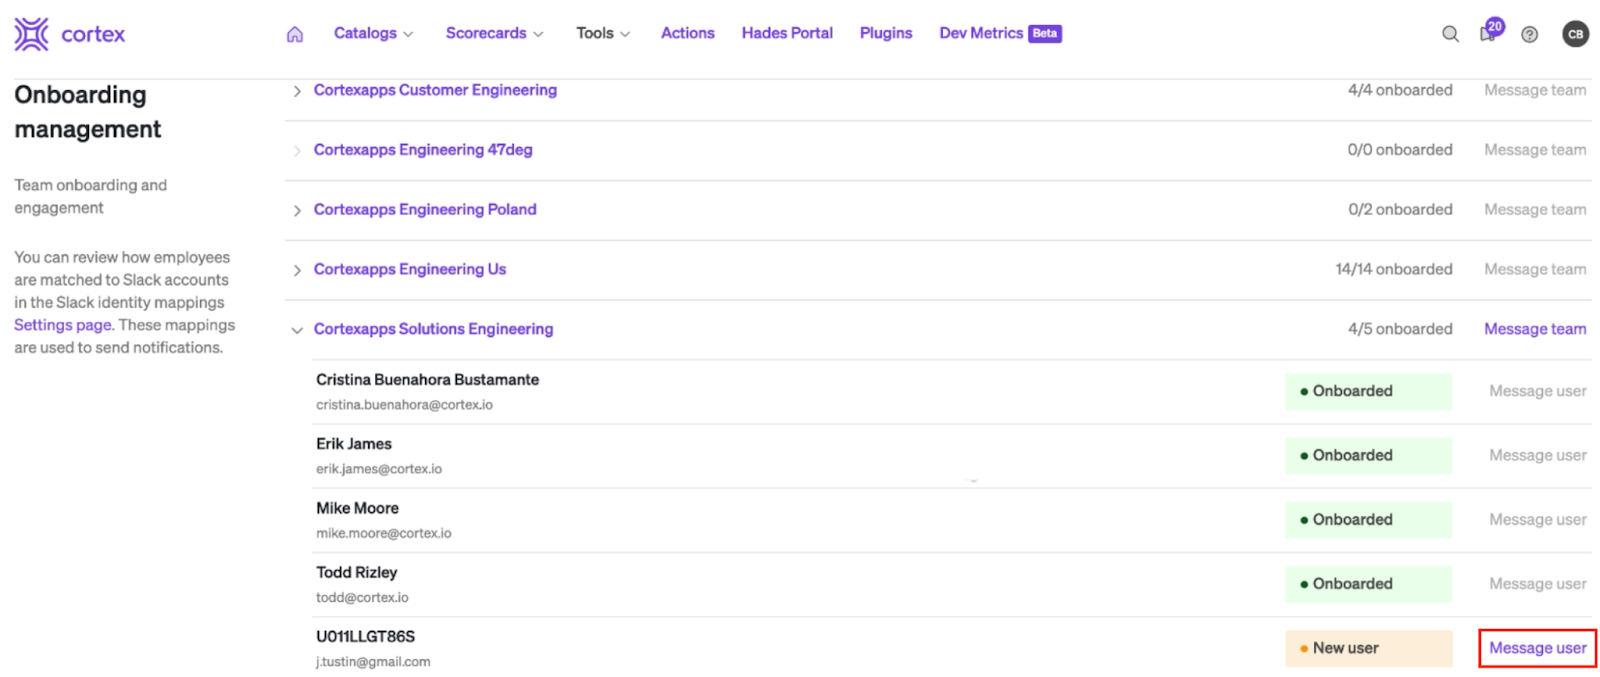Open the CB user avatar menu
The height and width of the screenshot is (677, 1600).
coord(1575,34)
